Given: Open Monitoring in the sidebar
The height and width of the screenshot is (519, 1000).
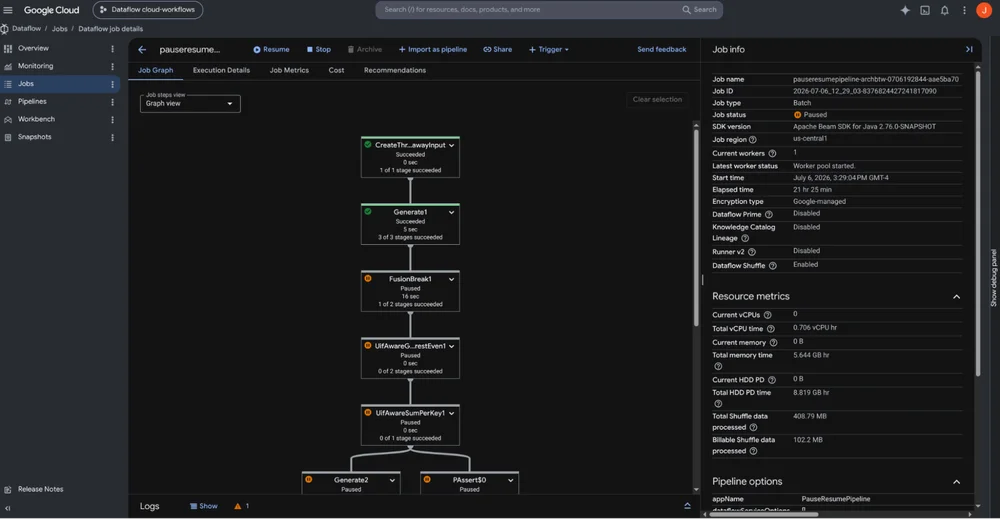Looking at the screenshot, I should coord(36,66).
